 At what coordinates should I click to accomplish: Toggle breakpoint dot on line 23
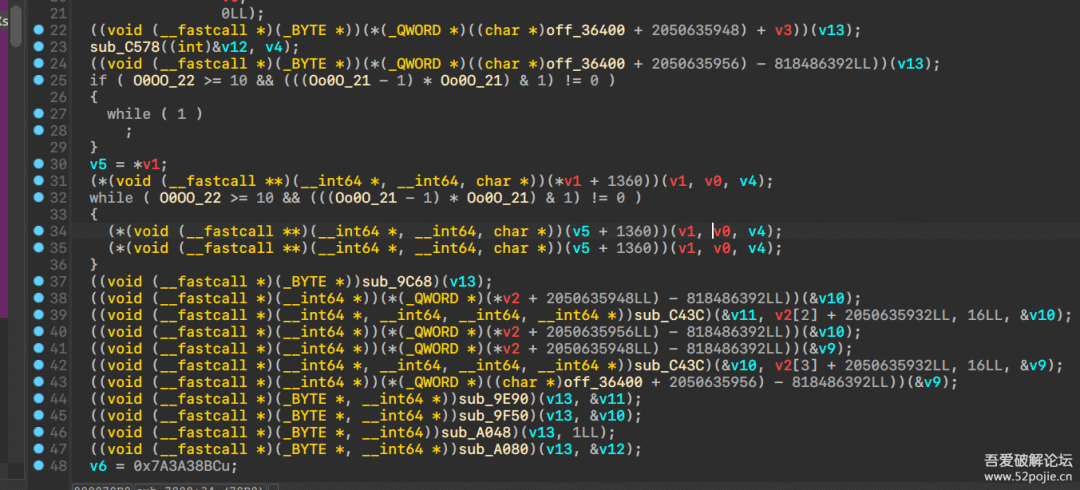point(38,46)
